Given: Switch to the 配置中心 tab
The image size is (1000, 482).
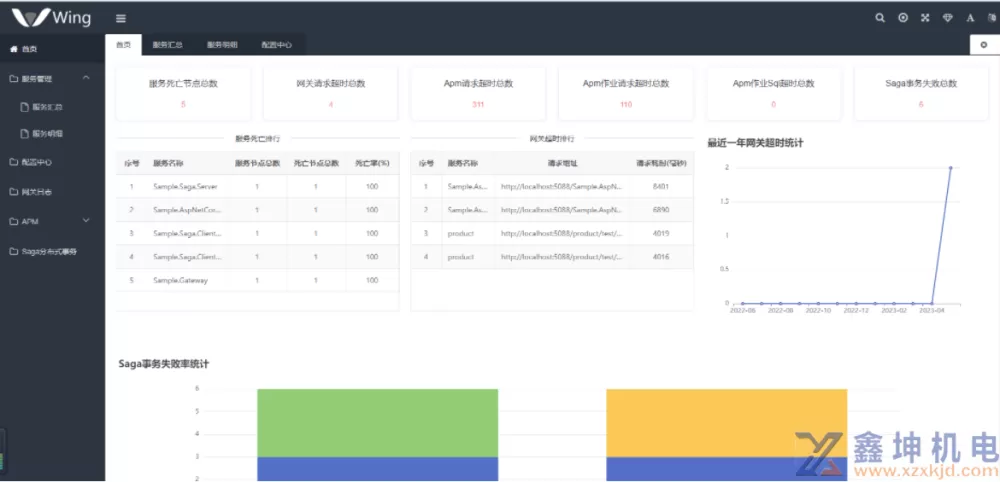Looking at the screenshot, I should pyautogui.click(x=277, y=45).
